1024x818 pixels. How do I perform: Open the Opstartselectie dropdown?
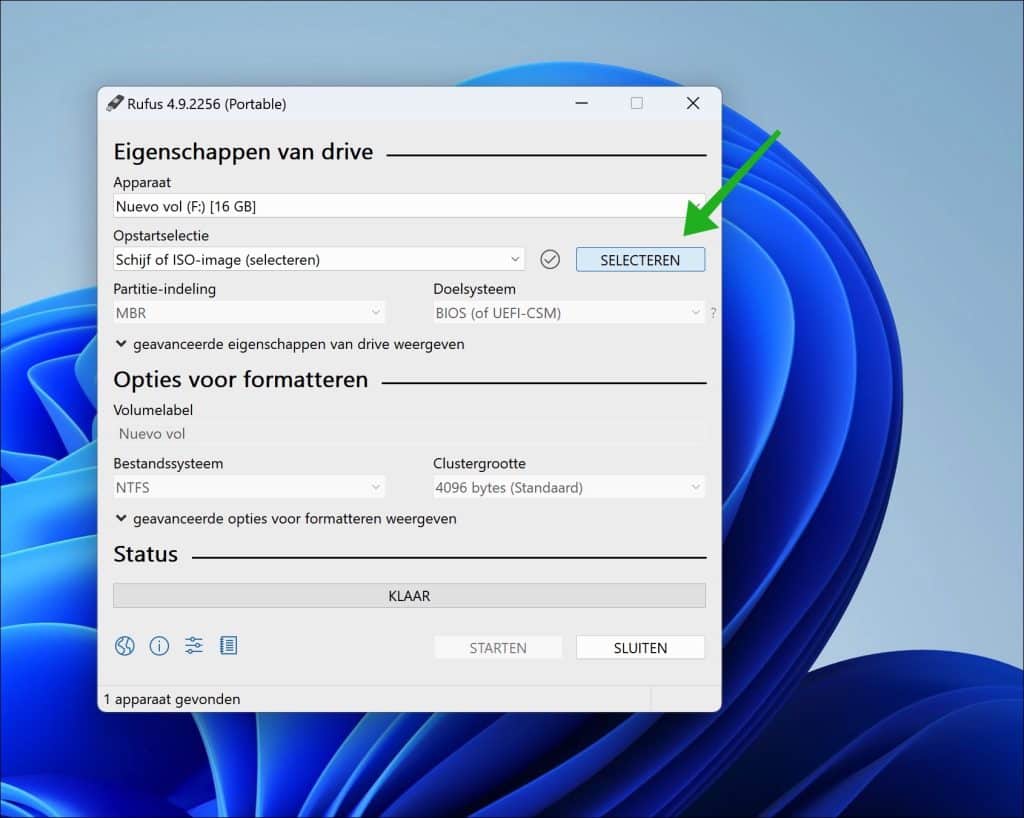[x=319, y=260]
